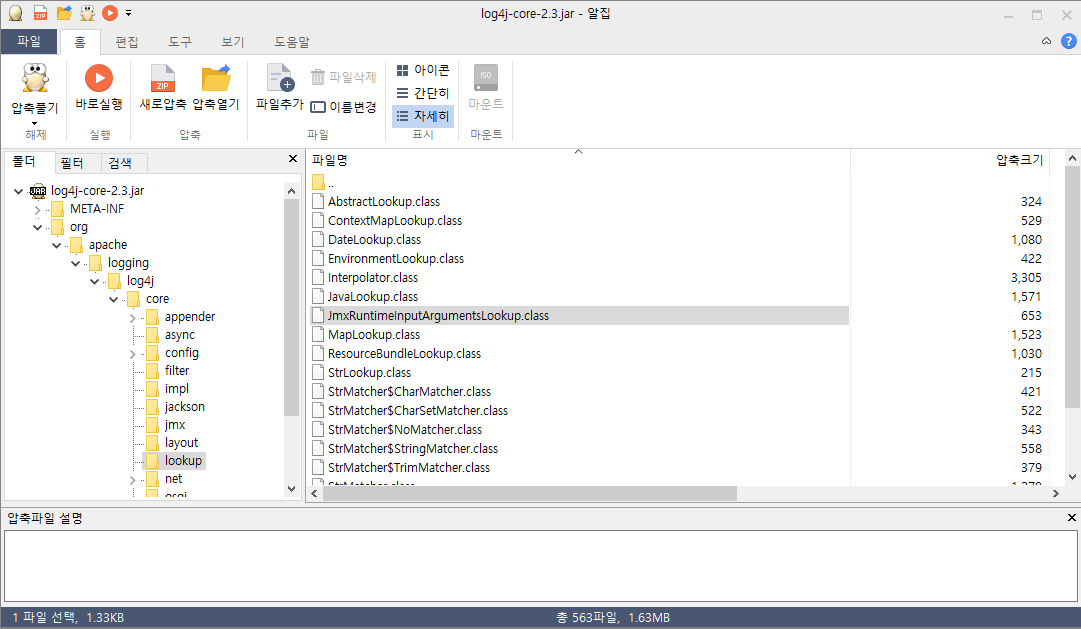
Task: Collapse the logging folder node
Action: click(75, 263)
